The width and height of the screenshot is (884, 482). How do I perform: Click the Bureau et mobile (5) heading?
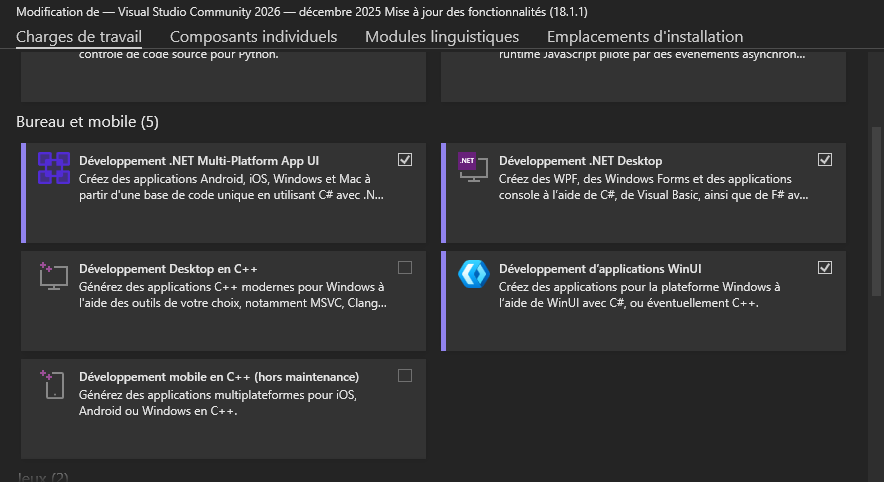coord(87,122)
